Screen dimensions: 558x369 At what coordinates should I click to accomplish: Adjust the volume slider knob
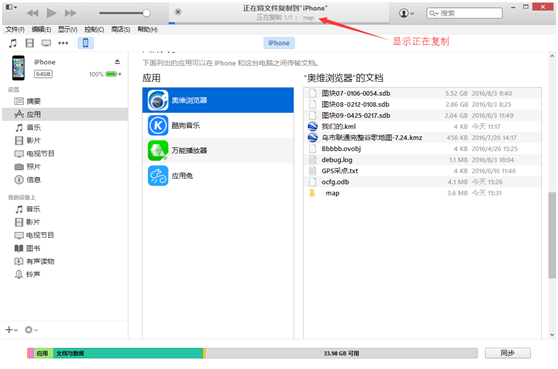pos(146,13)
